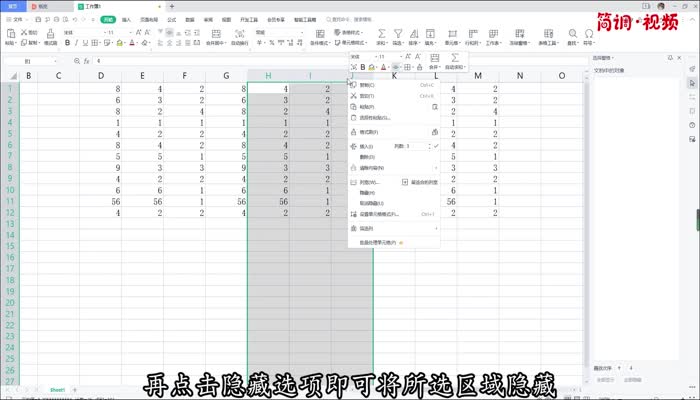Image resolution: width=700 pixels, height=400 pixels.
Task: Click the Filter funnel icon in ribbon
Action: [x=398, y=34]
